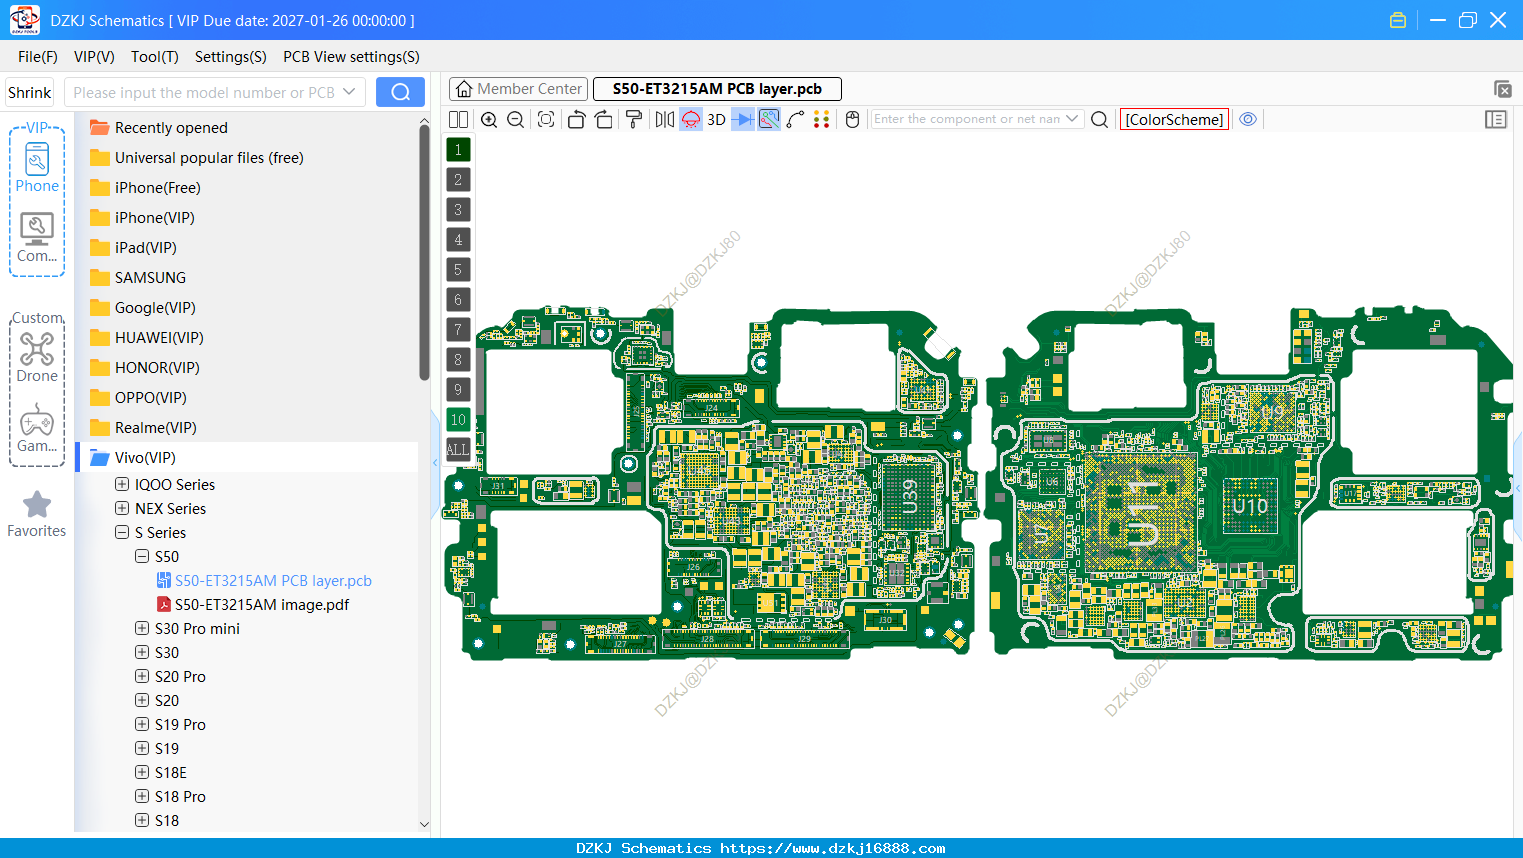1523x858 pixels.
Task: Click the blue search button
Action: [400, 92]
